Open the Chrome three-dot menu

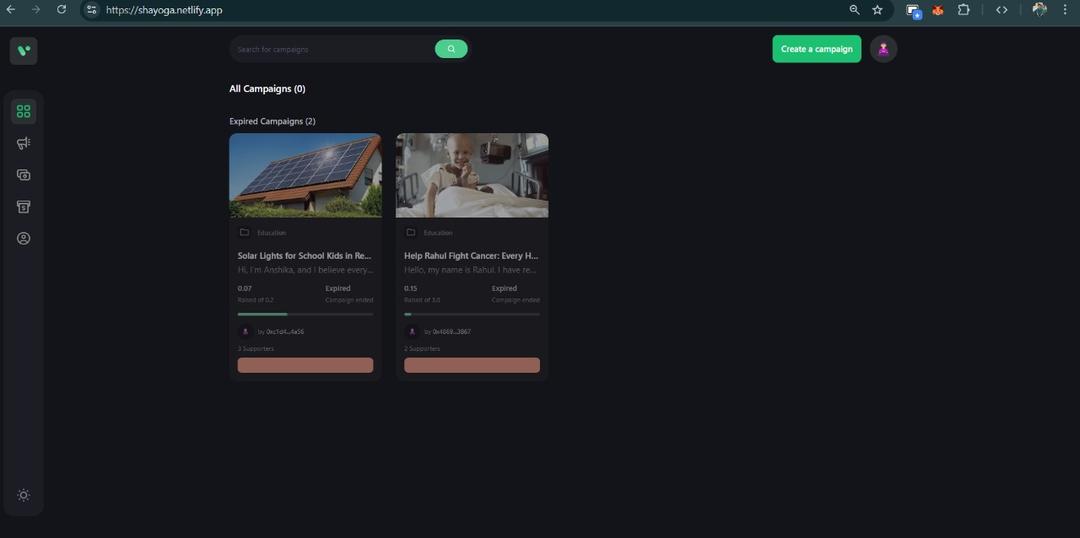point(1065,10)
